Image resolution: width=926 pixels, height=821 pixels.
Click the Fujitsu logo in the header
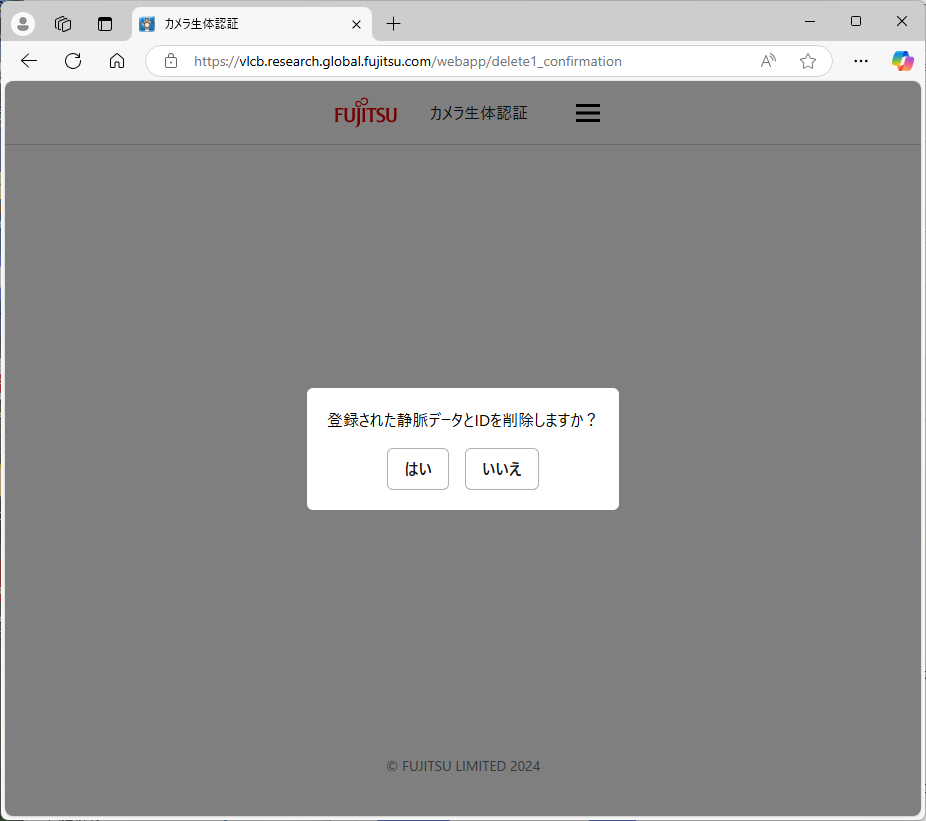(366, 112)
